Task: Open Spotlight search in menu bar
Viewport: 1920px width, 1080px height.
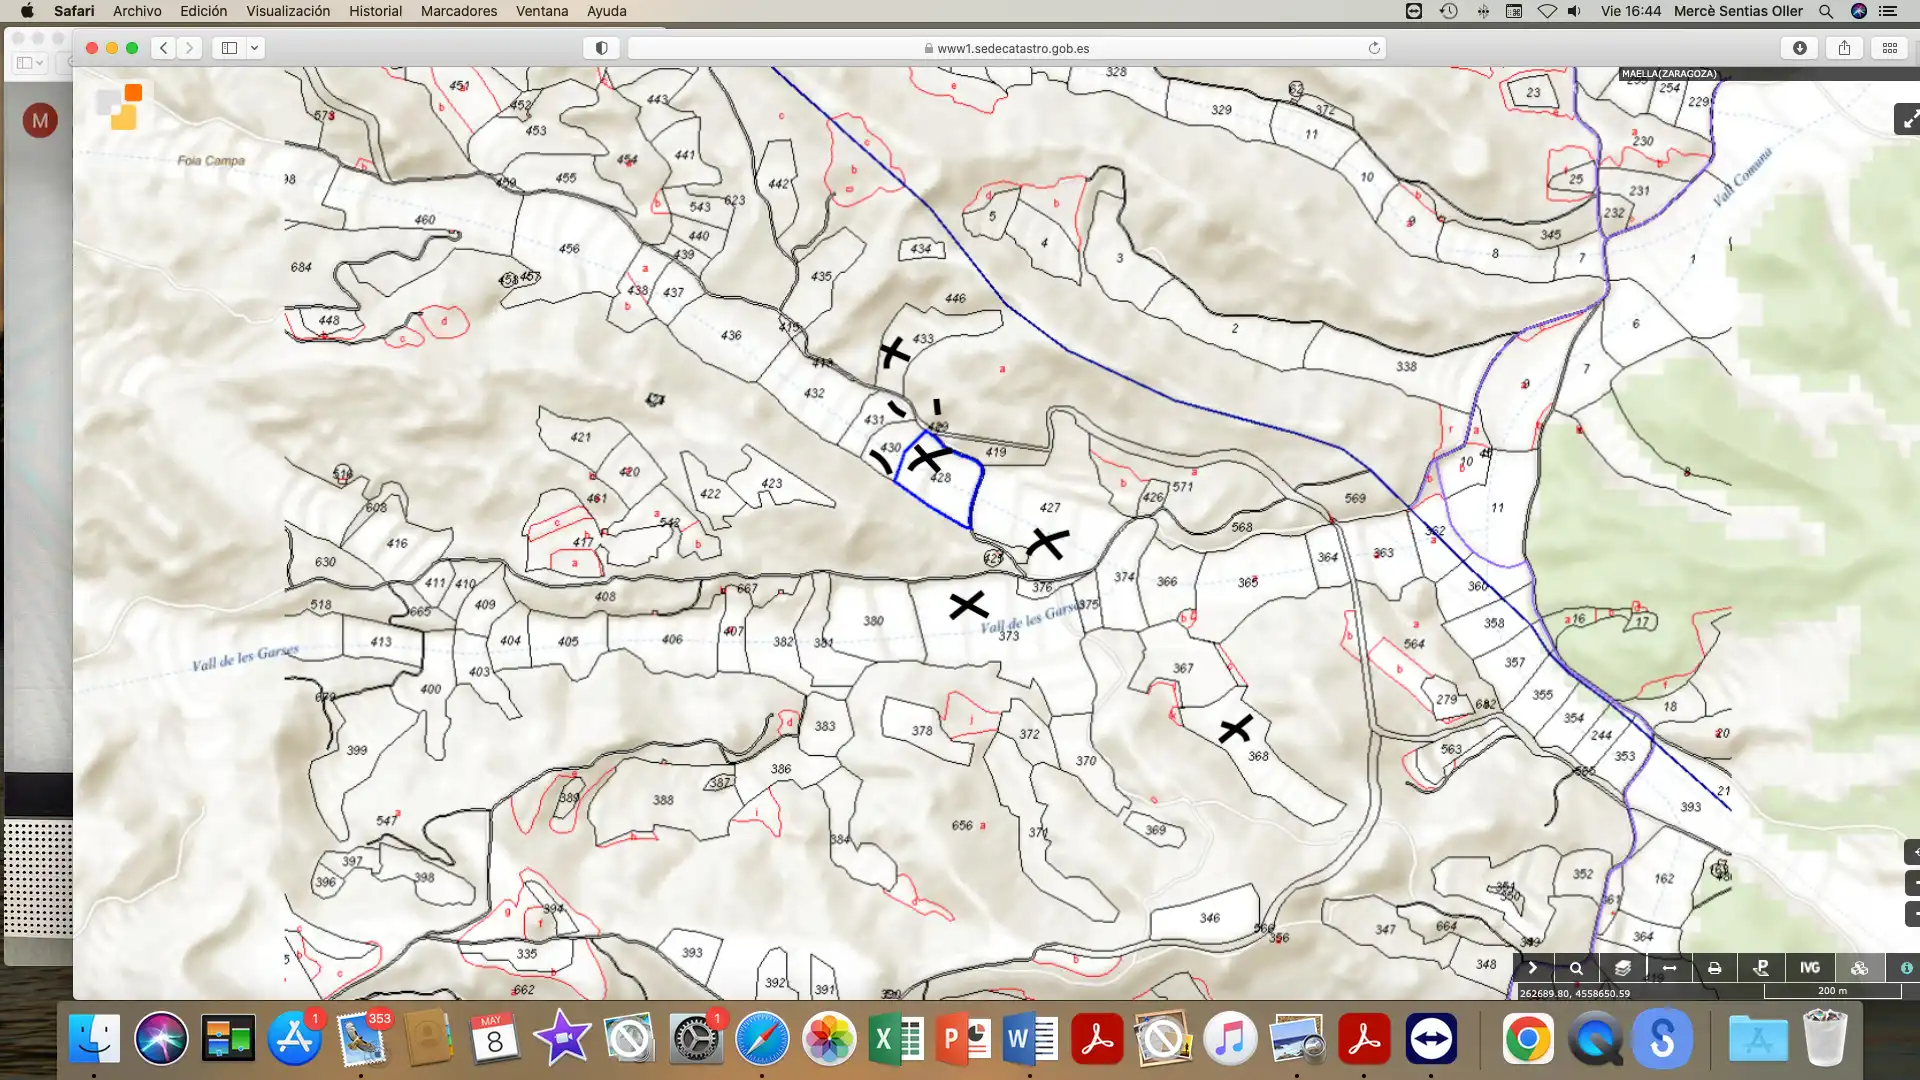Action: coord(1826,11)
